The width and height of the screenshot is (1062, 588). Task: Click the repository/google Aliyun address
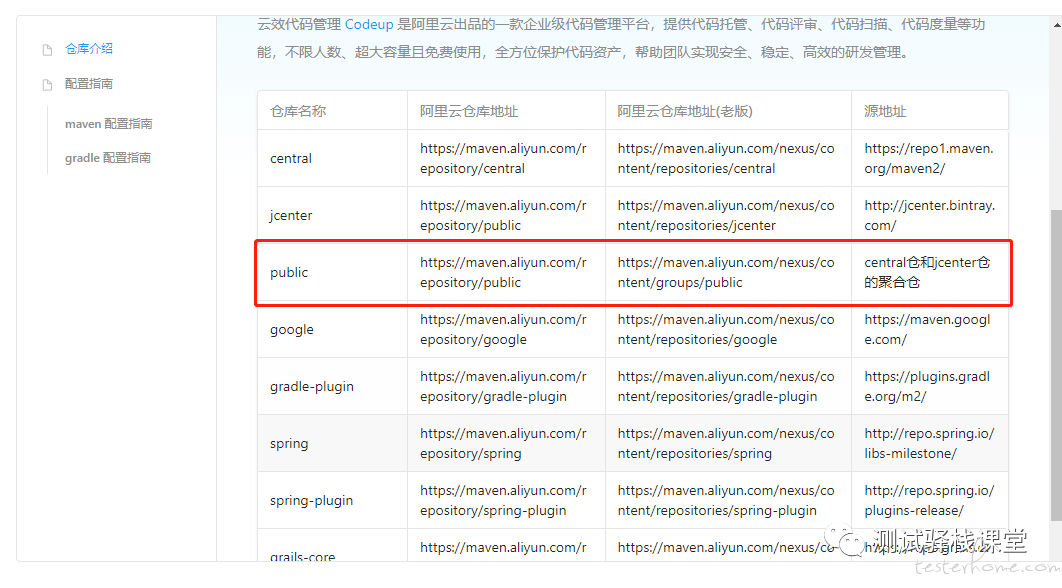point(503,329)
